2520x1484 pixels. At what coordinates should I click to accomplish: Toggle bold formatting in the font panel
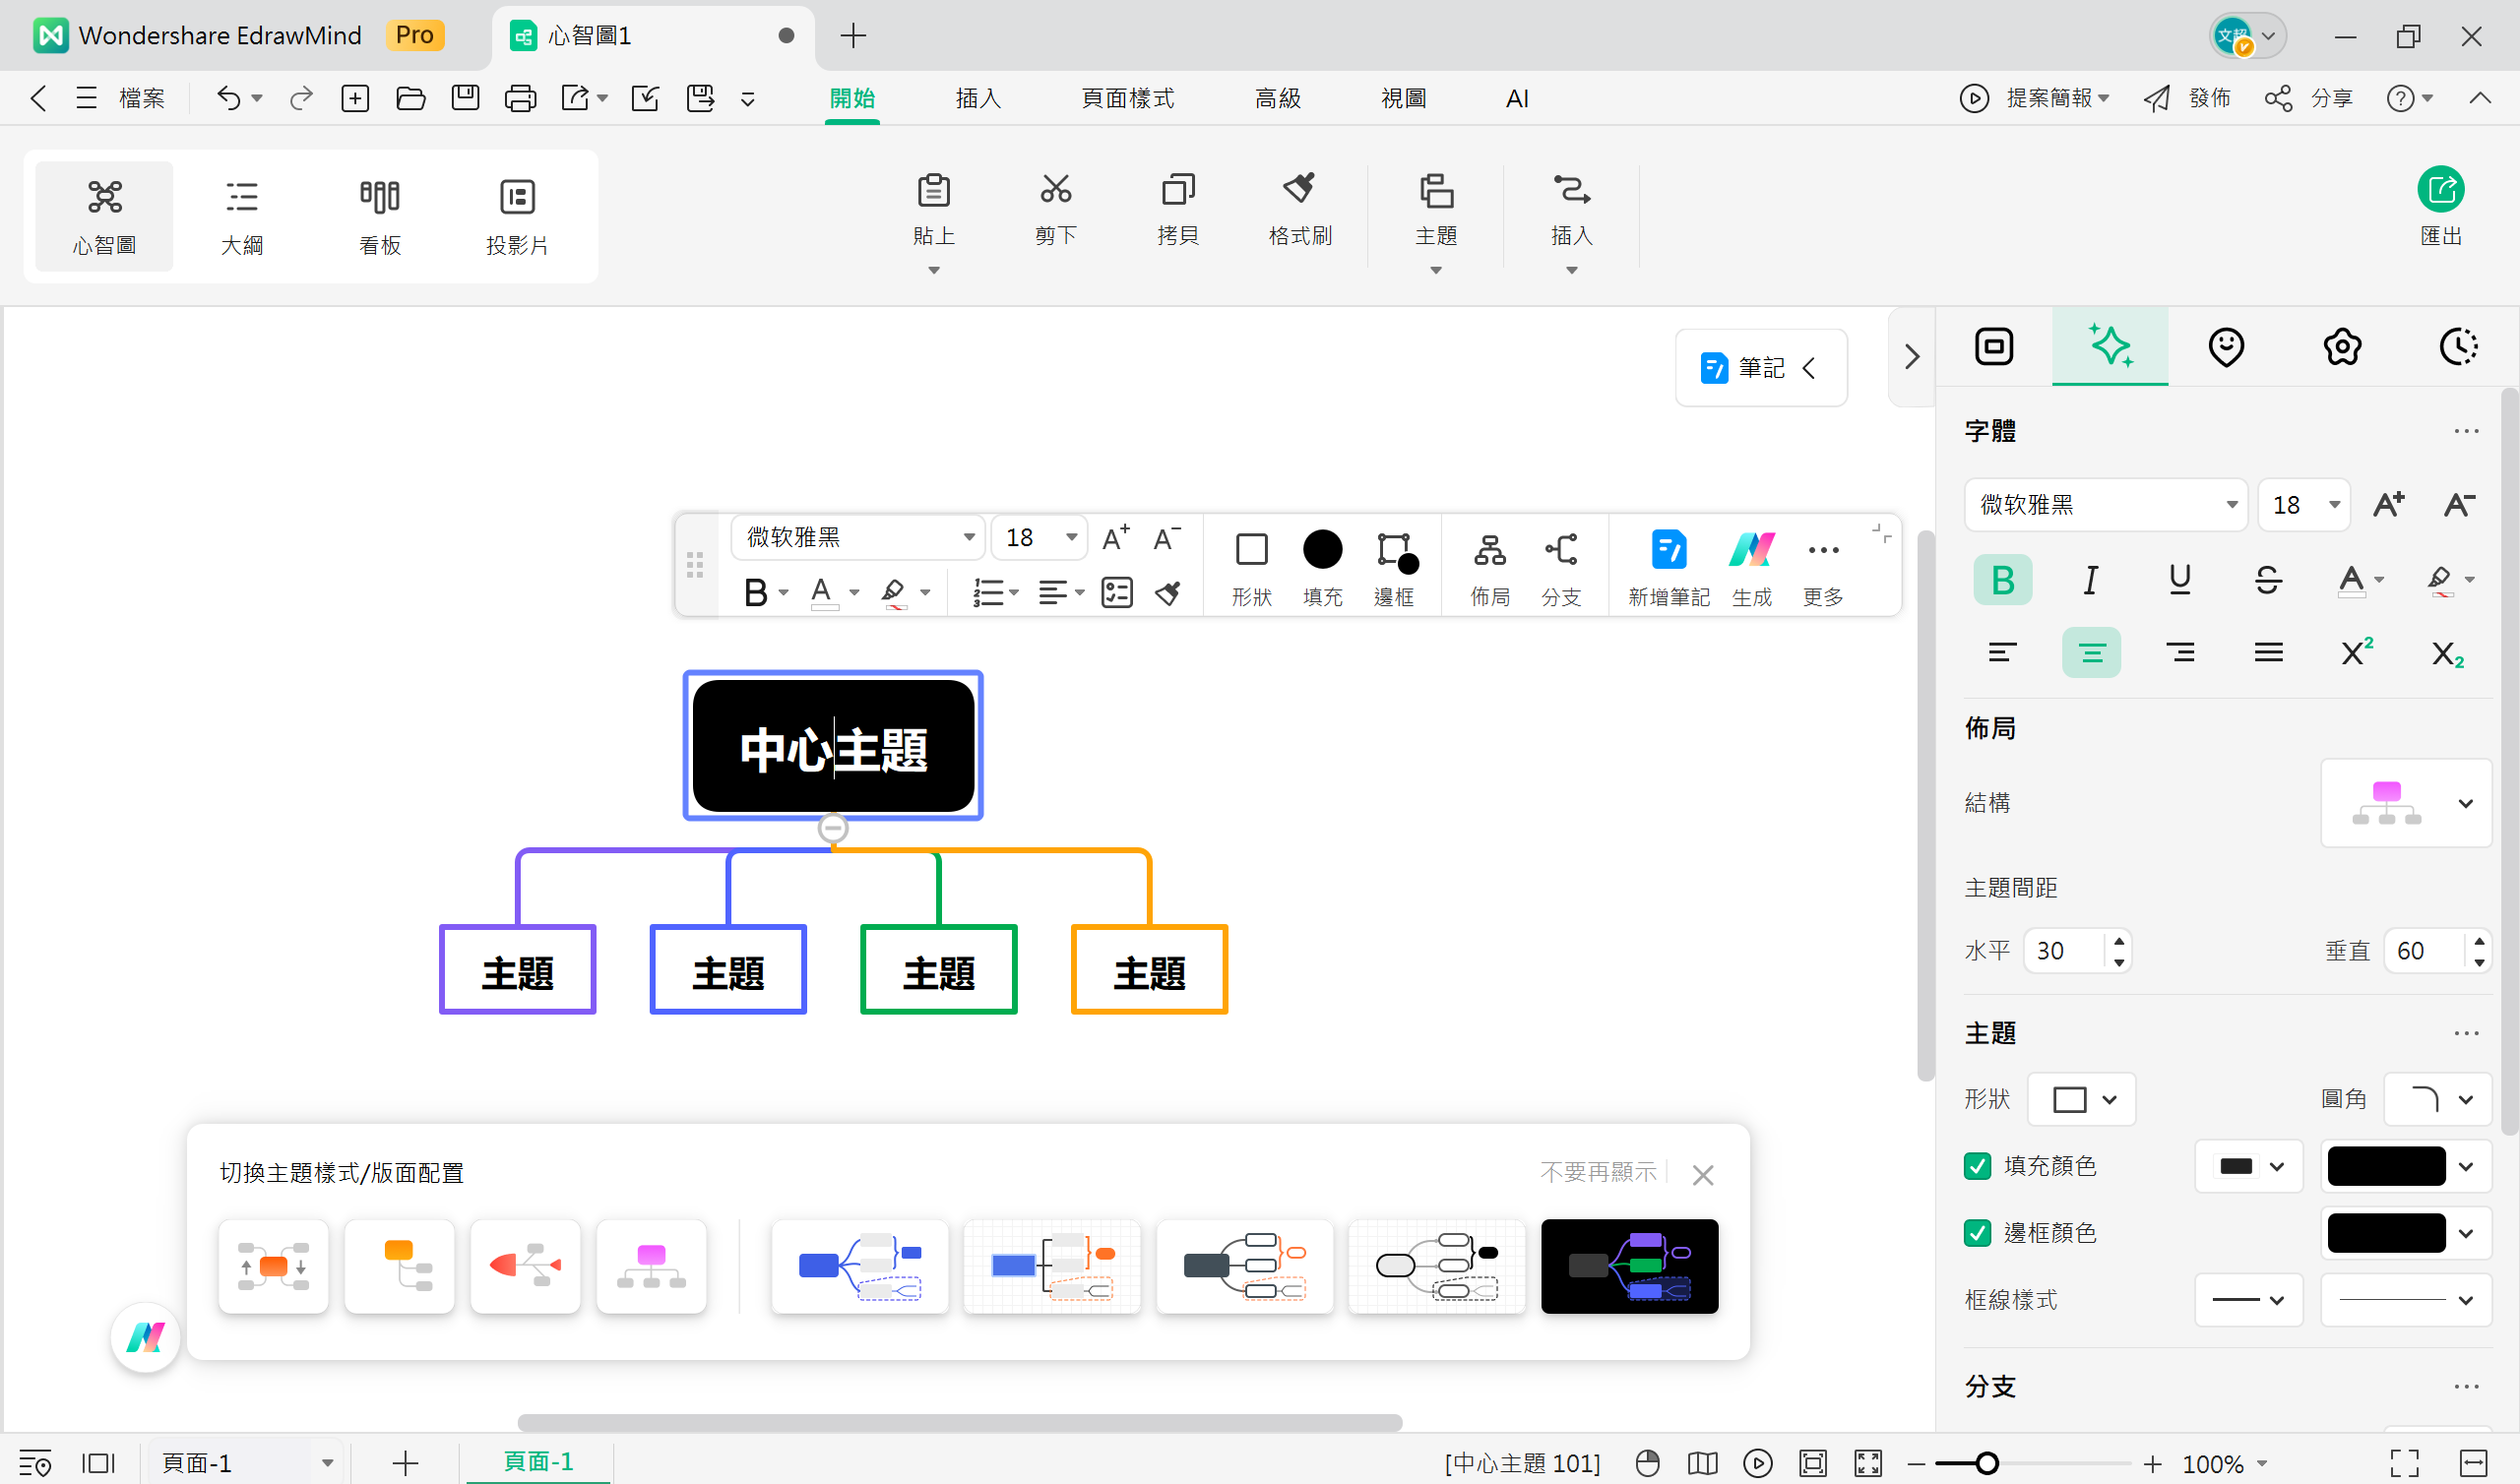(x=2002, y=579)
